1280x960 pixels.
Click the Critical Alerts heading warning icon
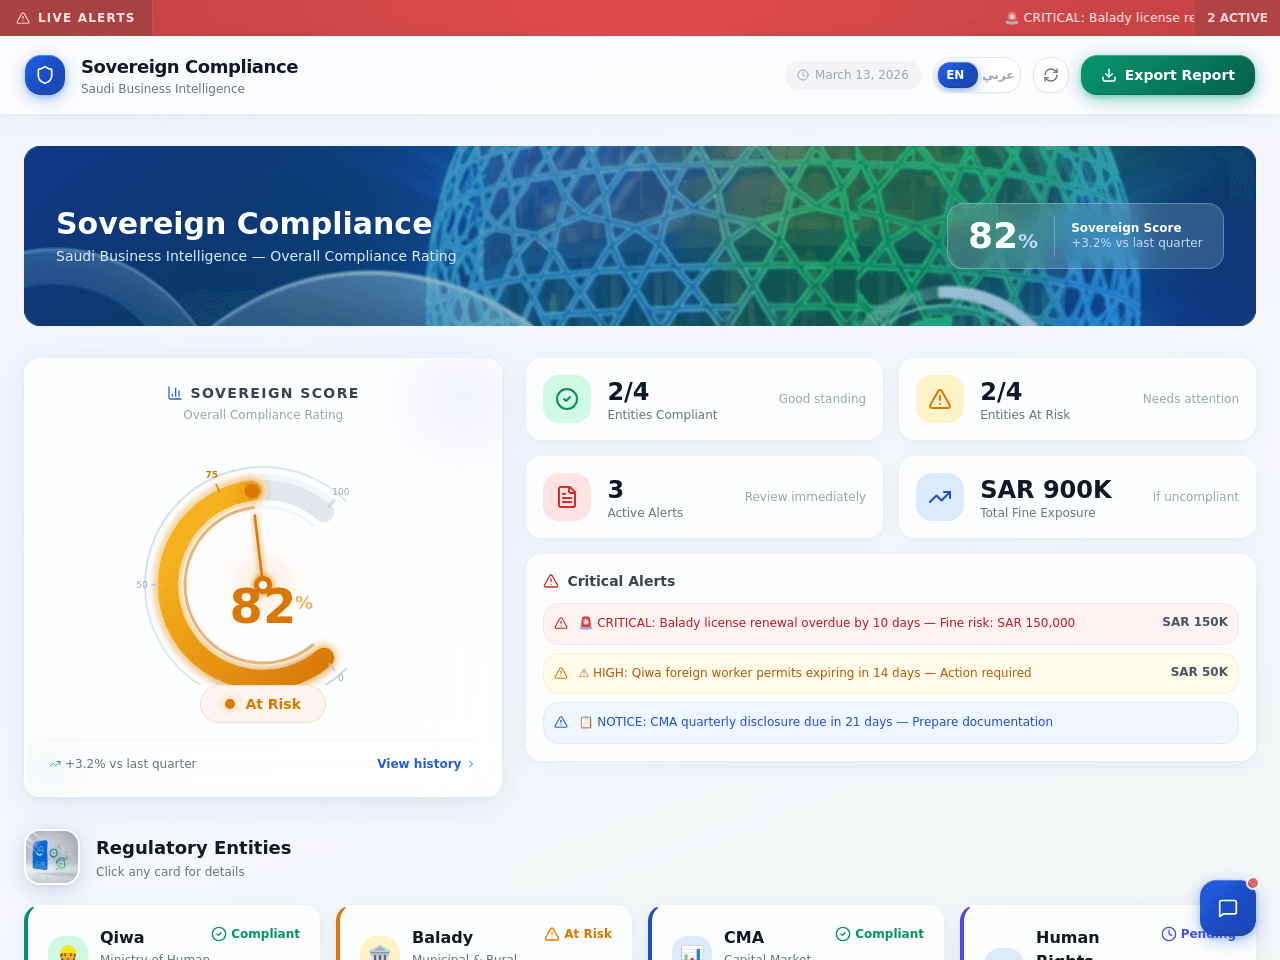551,581
